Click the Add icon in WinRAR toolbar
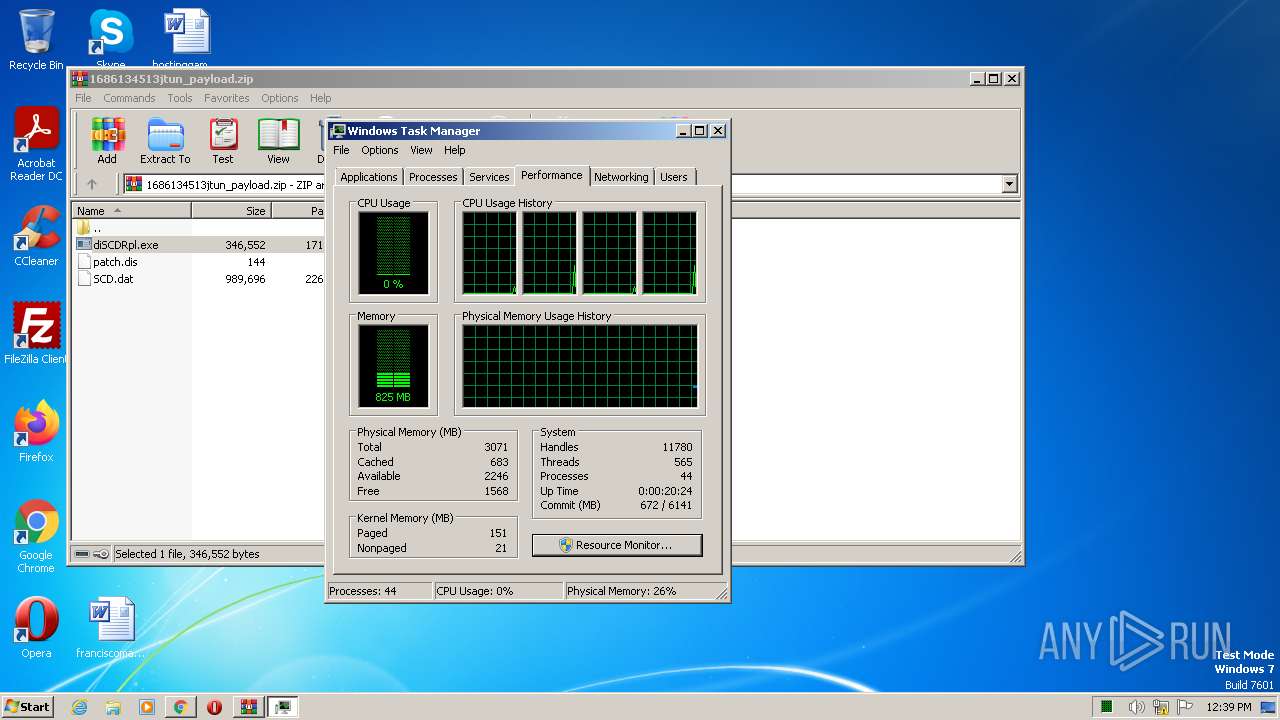The width and height of the screenshot is (1280, 720). pos(107,135)
